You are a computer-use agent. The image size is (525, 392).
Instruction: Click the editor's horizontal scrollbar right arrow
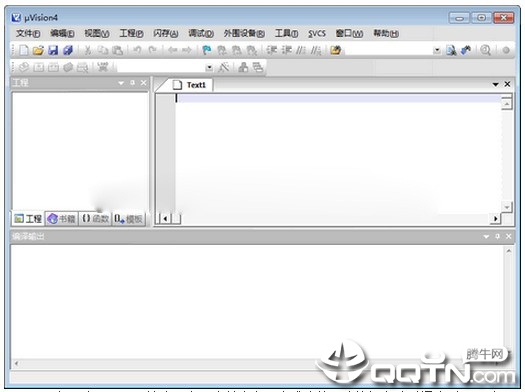495,219
